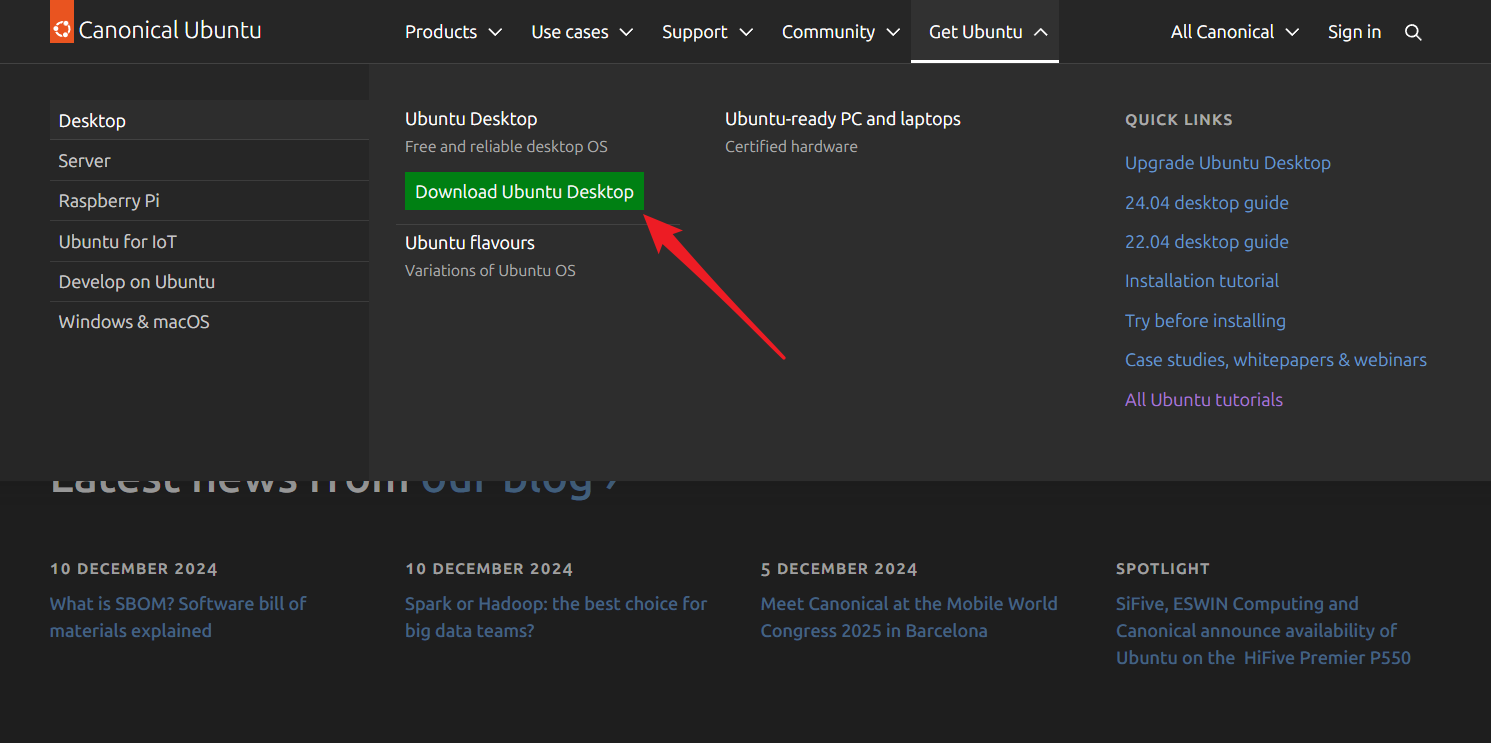Open the Support dropdown menu
Viewport: 1491px width, 743px height.
coord(707,32)
